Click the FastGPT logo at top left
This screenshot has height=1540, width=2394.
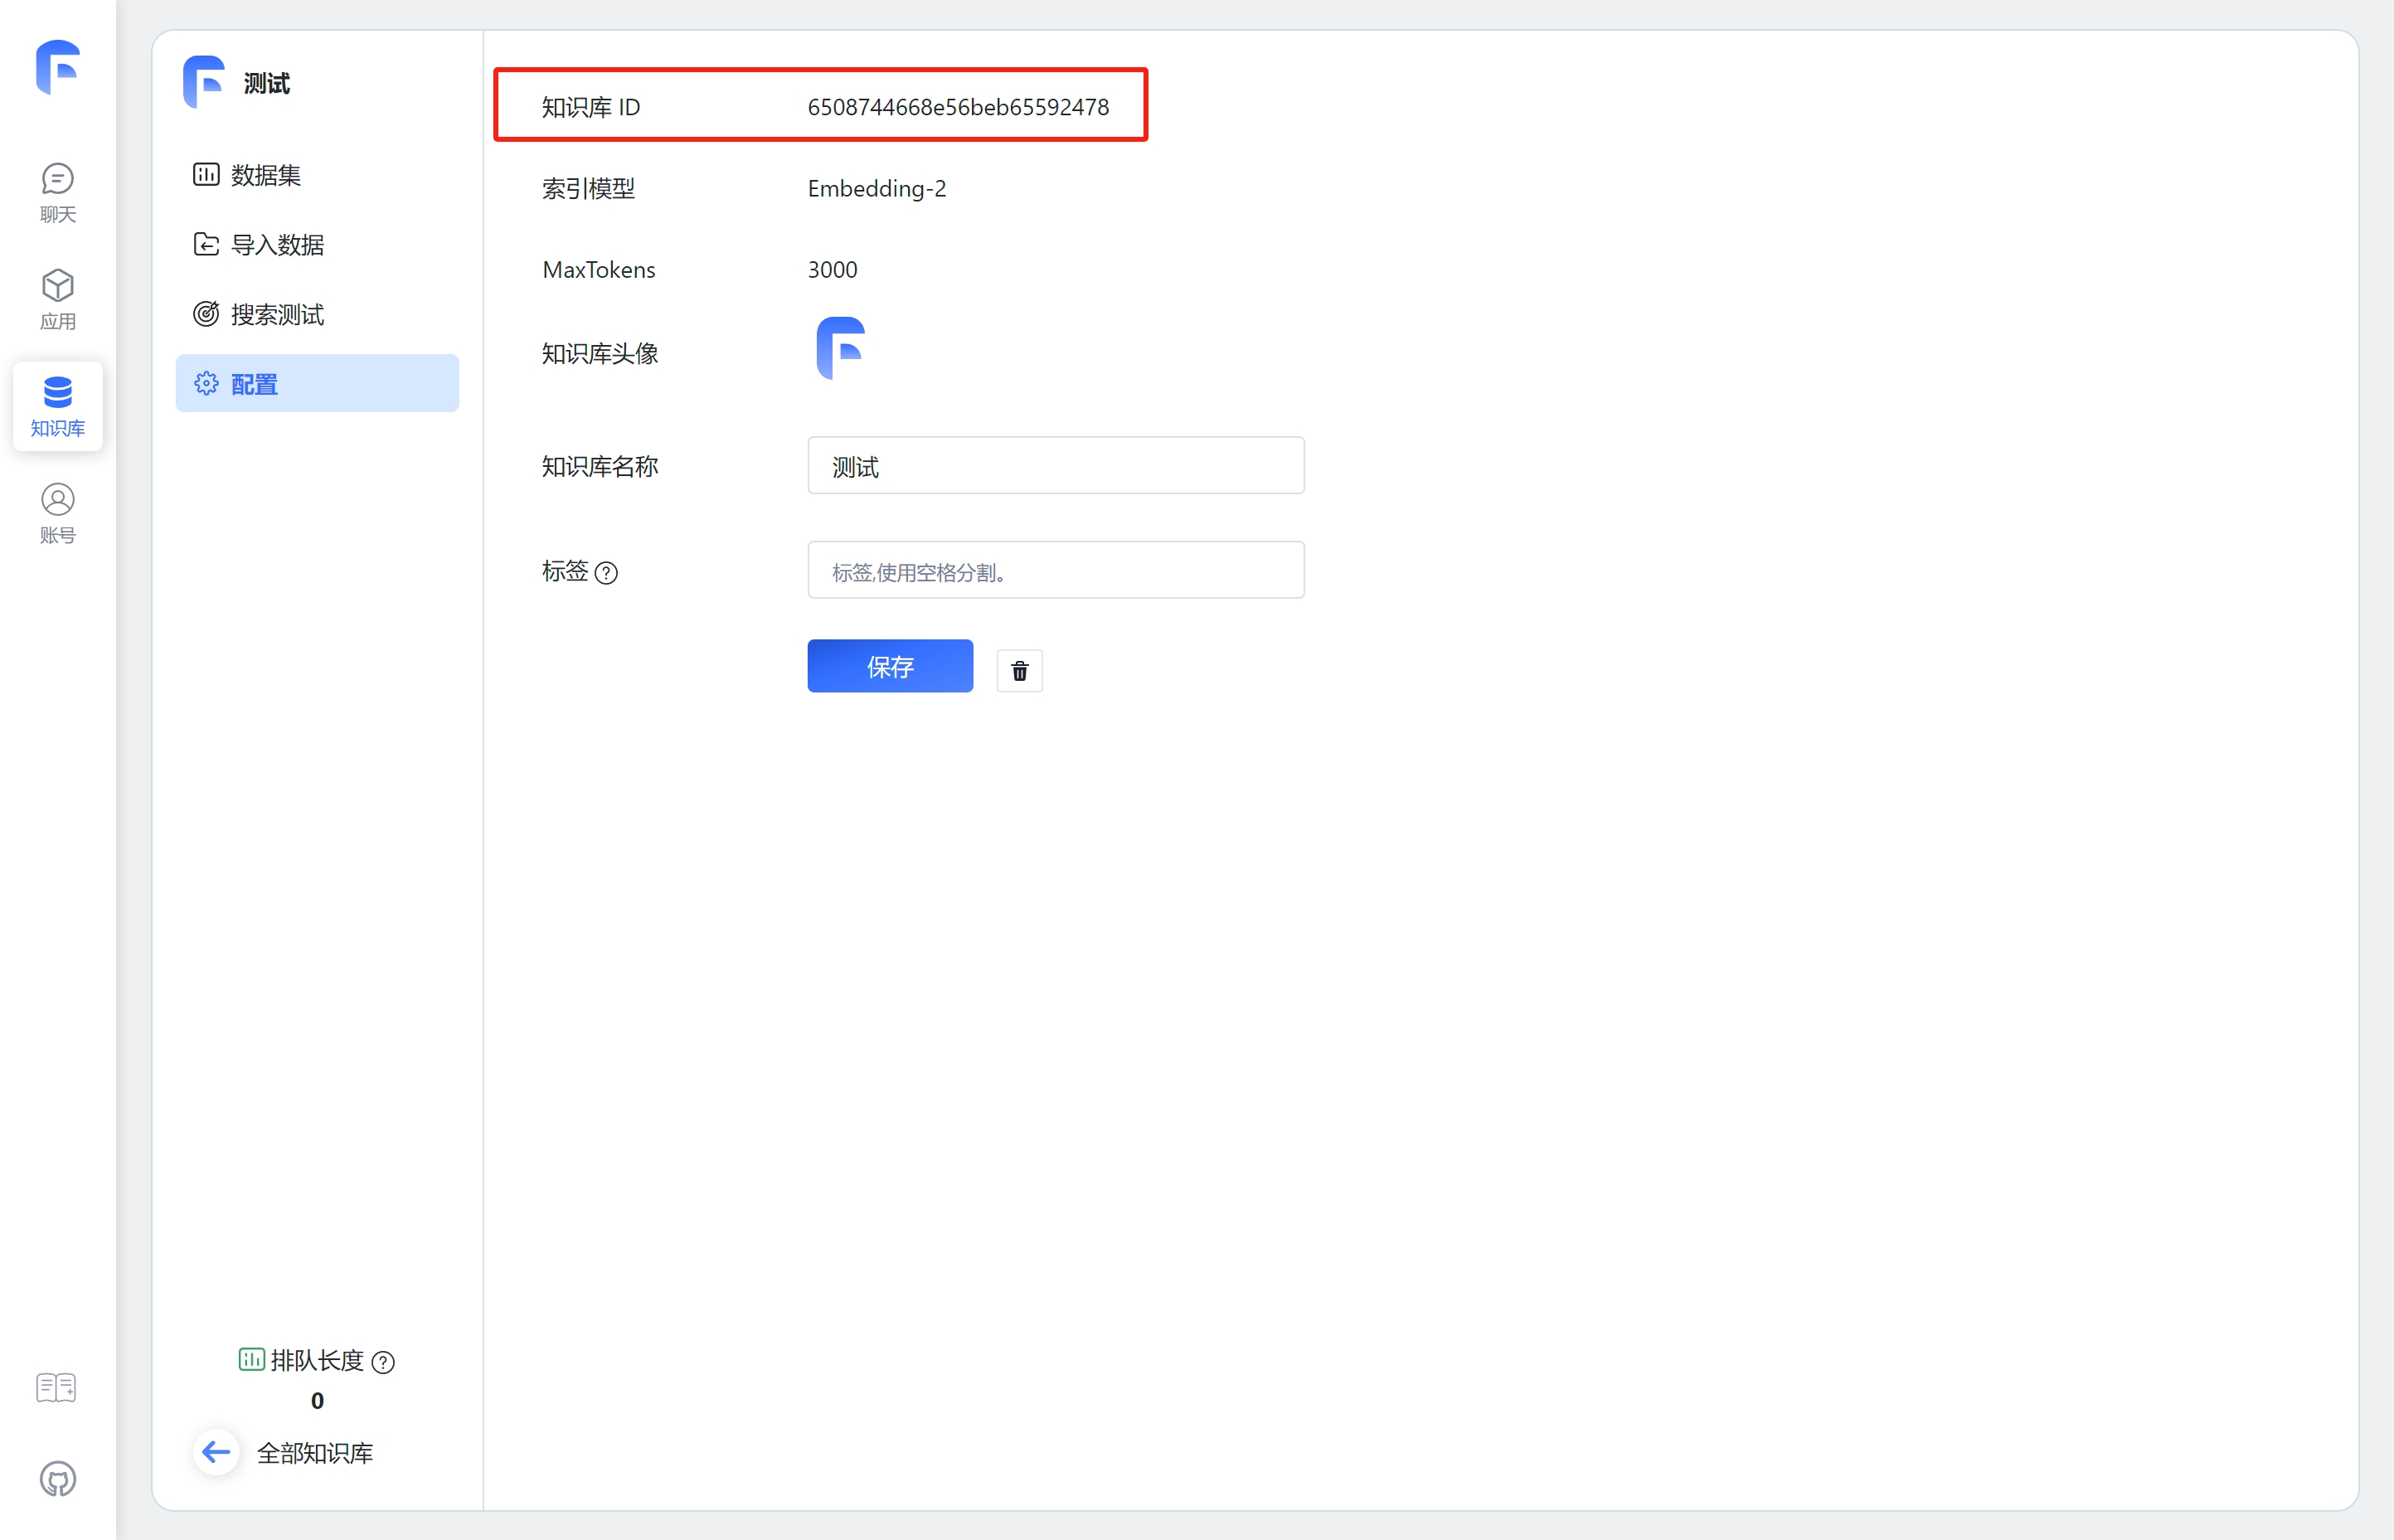58,67
